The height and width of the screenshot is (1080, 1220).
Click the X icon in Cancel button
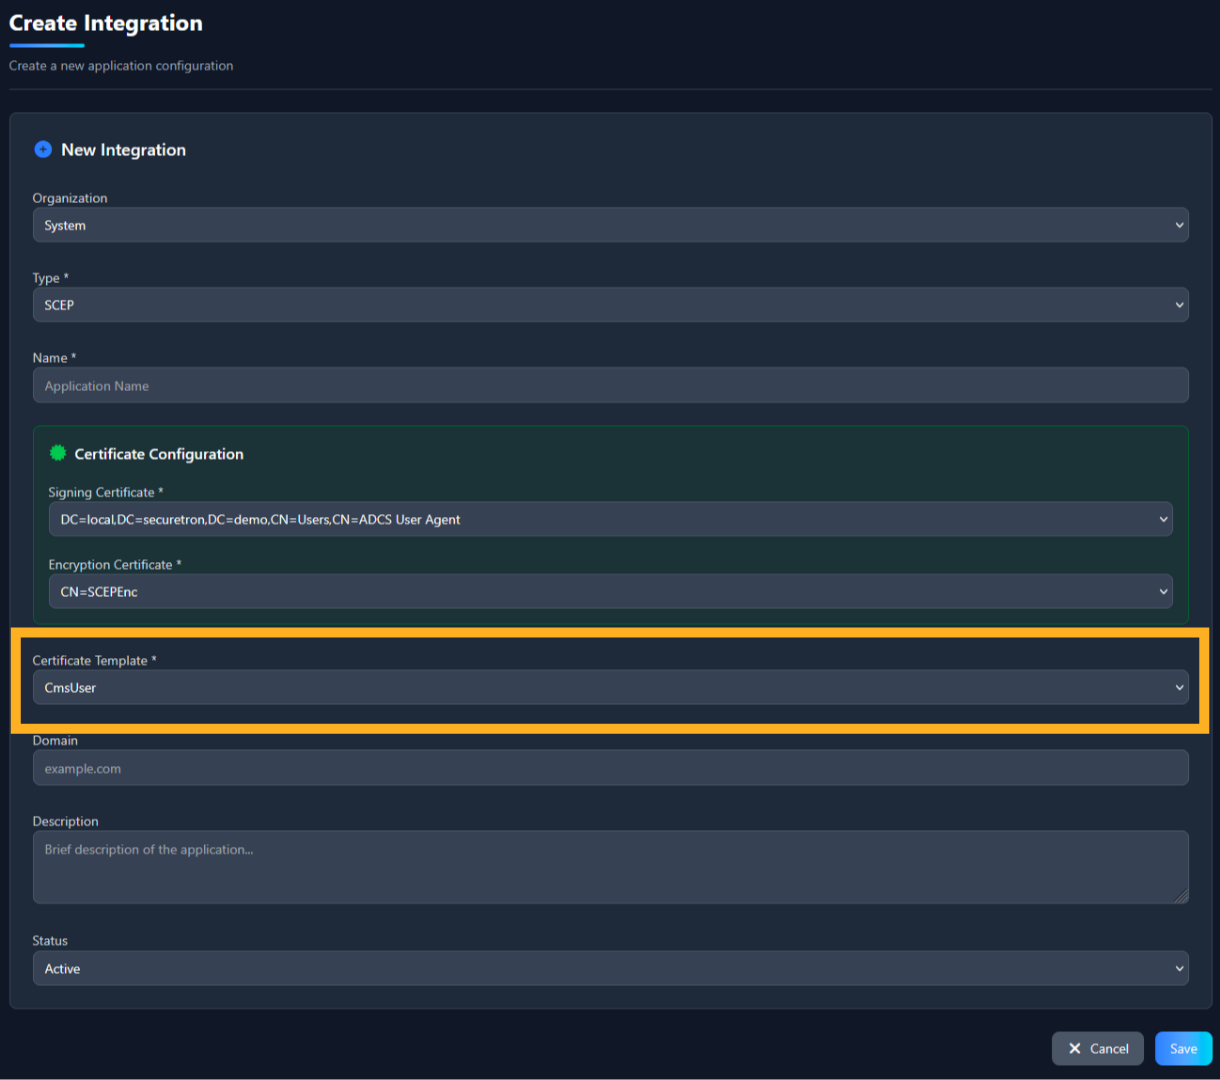(x=1075, y=1048)
